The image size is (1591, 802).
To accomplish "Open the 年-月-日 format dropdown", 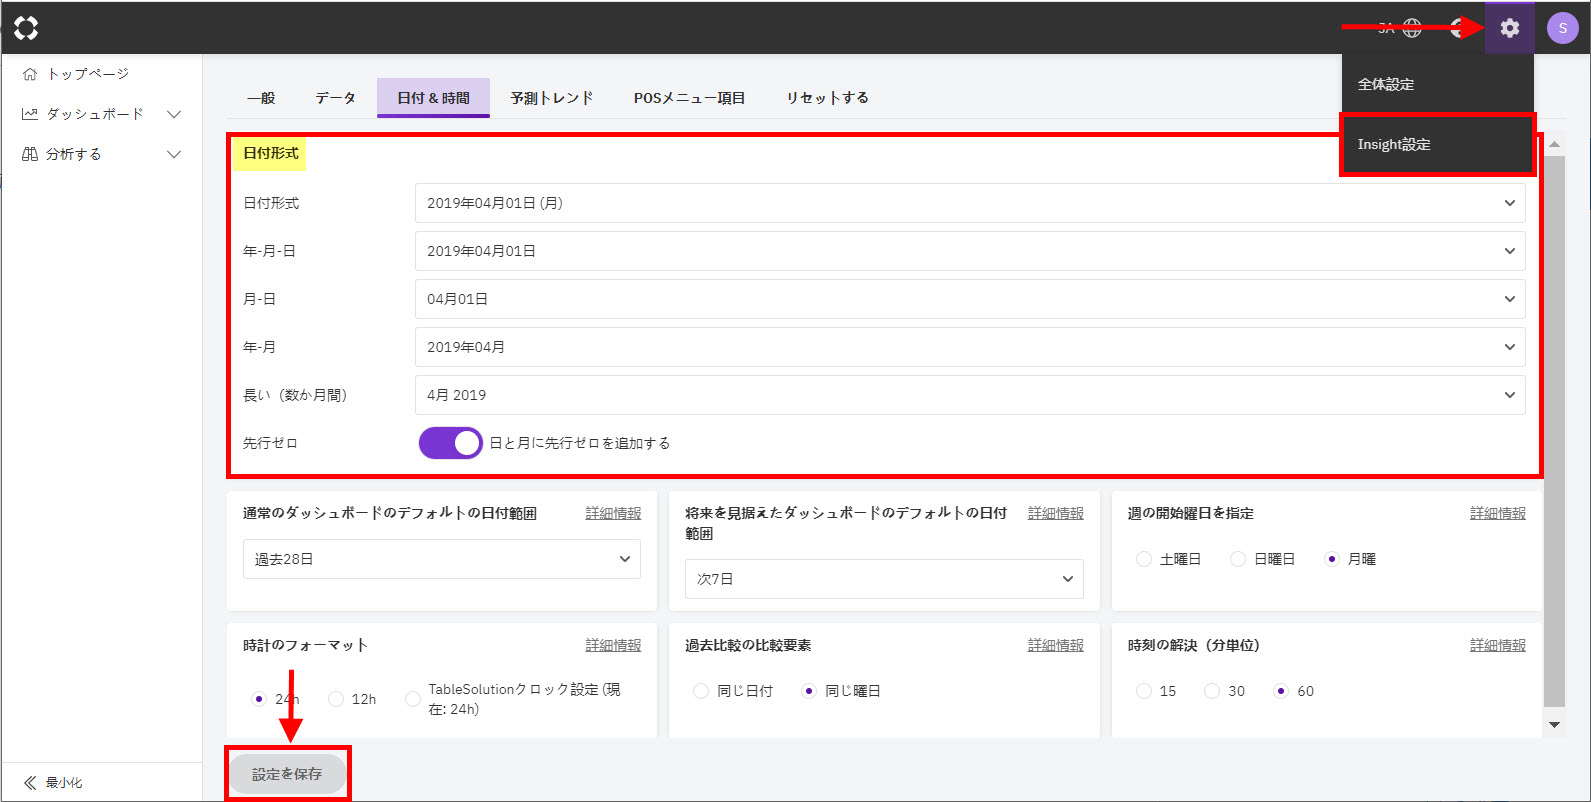I will pyautogui.click(x=970, y=251).
